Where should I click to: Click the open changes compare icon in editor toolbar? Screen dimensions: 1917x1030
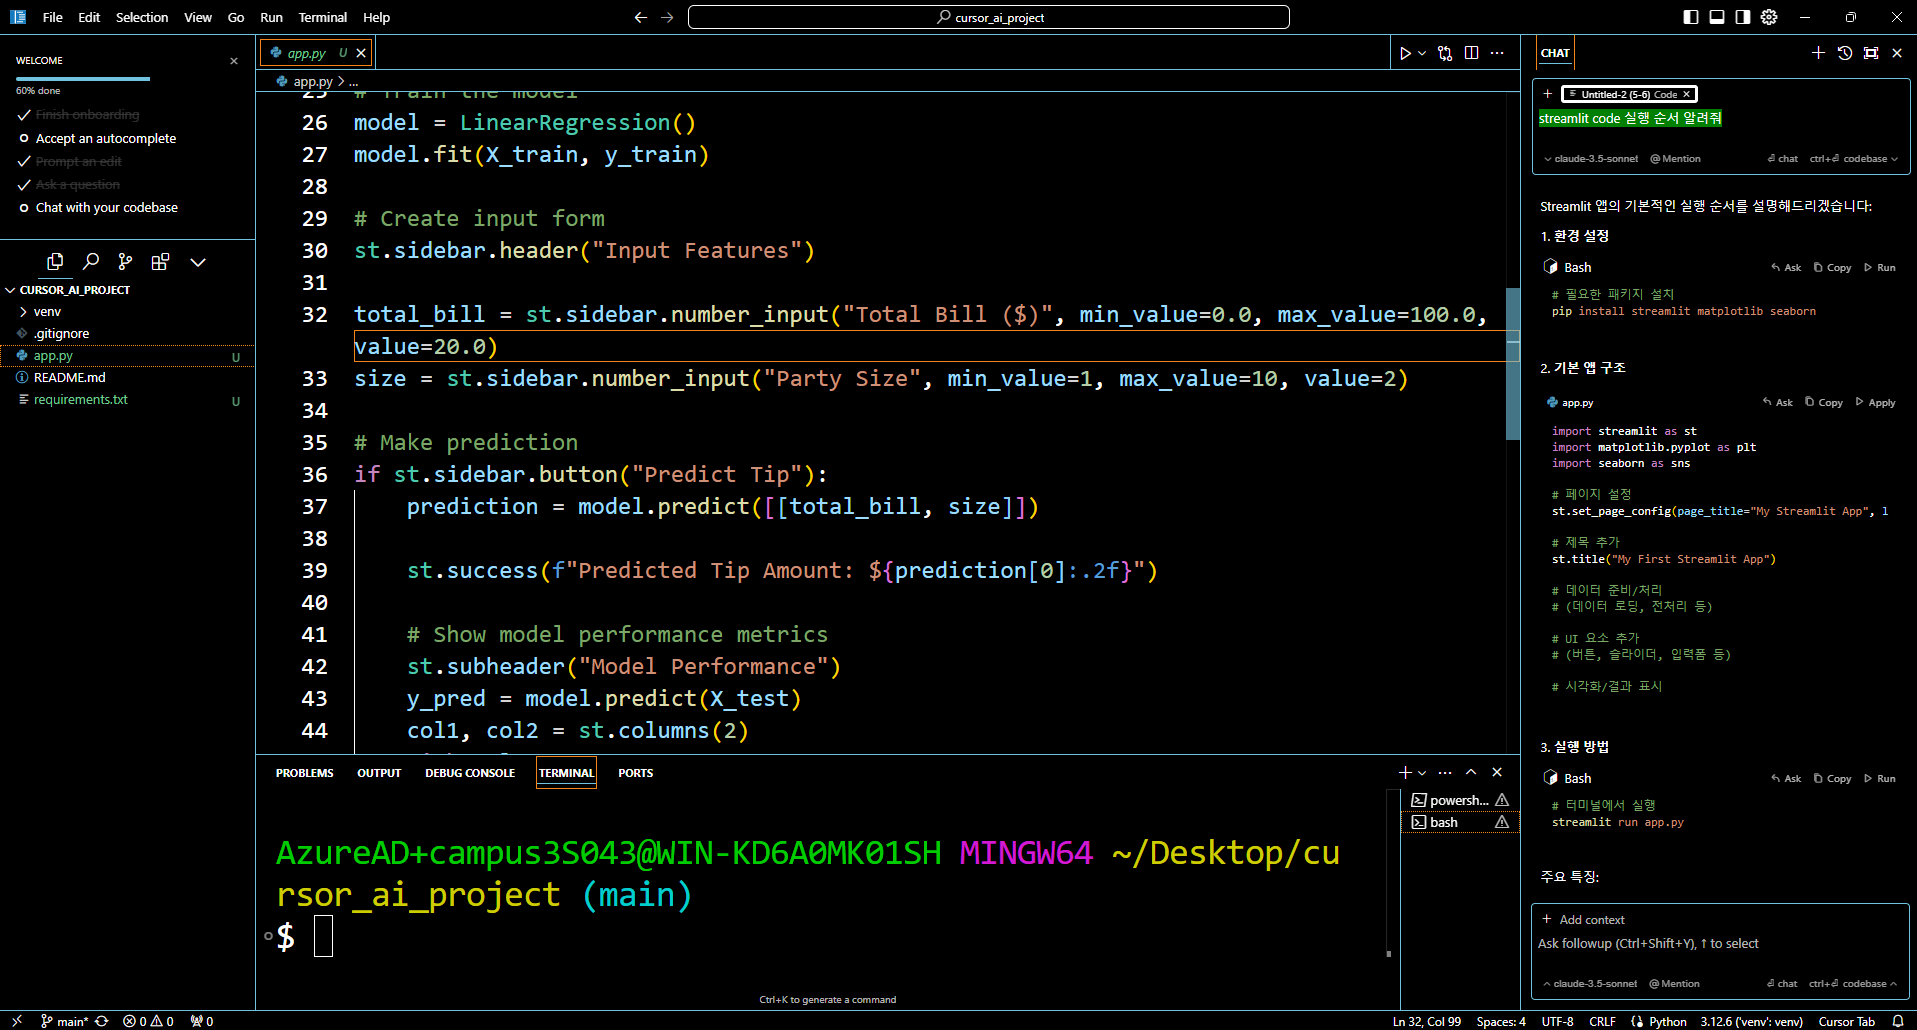(1445, 53)
